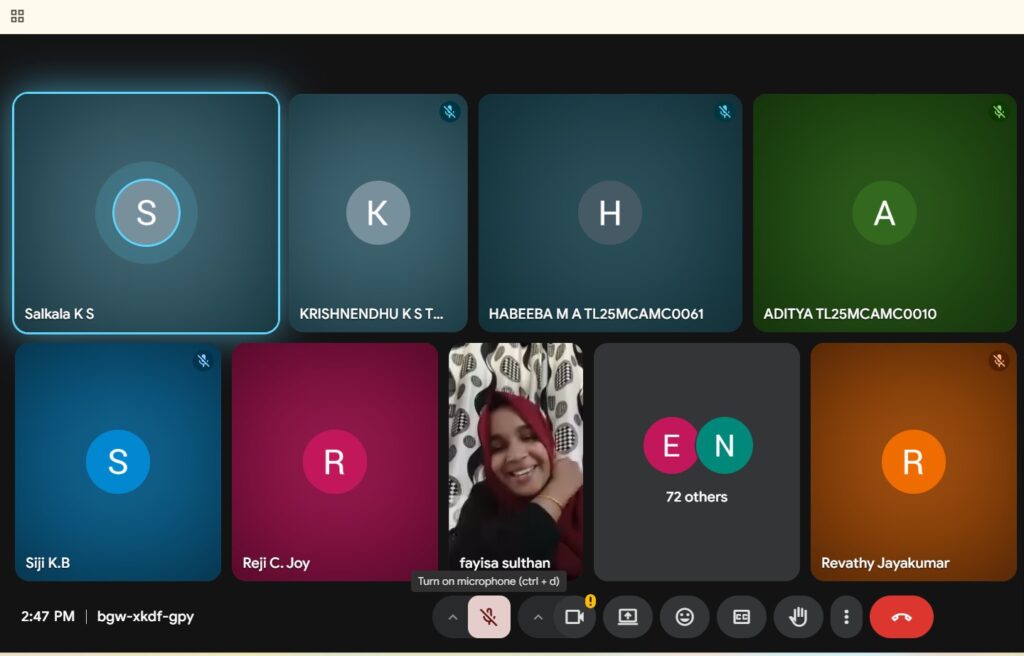Click muted mic icon on ADITYA tile
The height and width of the screenshot is (656, 1024).
point(998,112)
